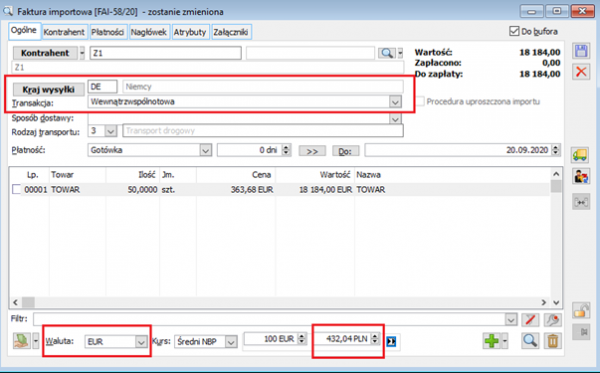Click into the Filtr text field
600x373 pixels.
point(269,319)
